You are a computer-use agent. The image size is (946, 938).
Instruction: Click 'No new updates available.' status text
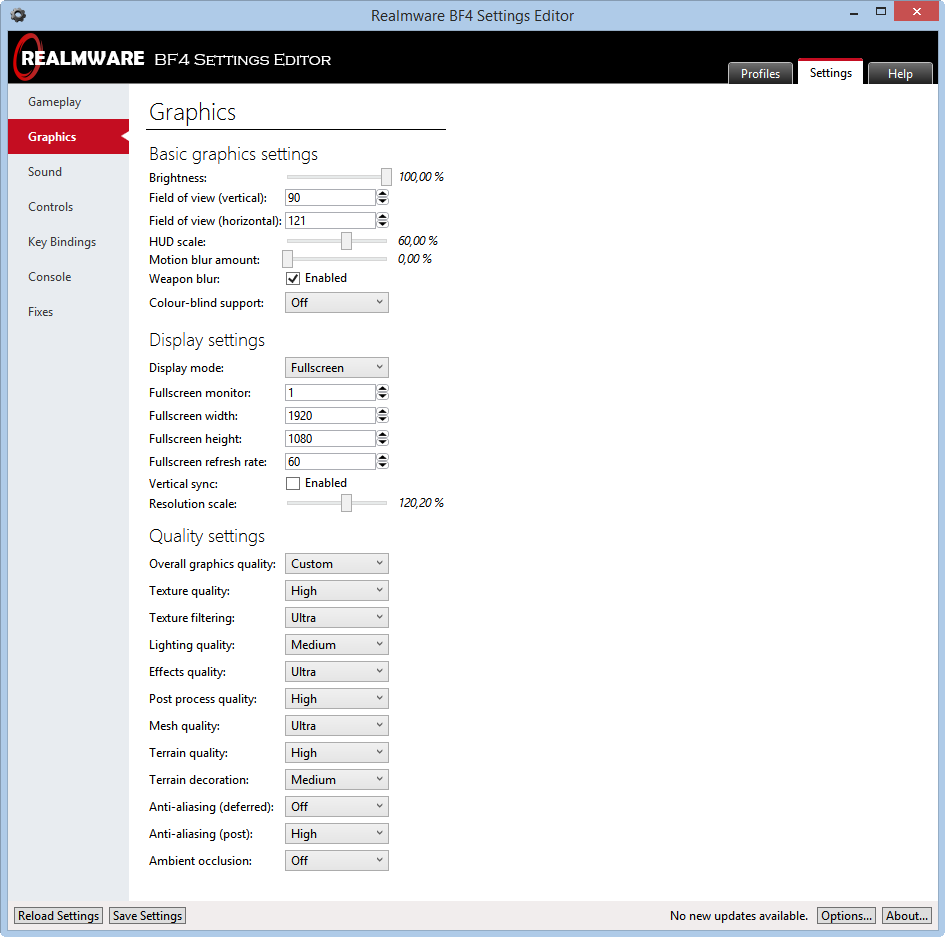[x=738, y=916]
